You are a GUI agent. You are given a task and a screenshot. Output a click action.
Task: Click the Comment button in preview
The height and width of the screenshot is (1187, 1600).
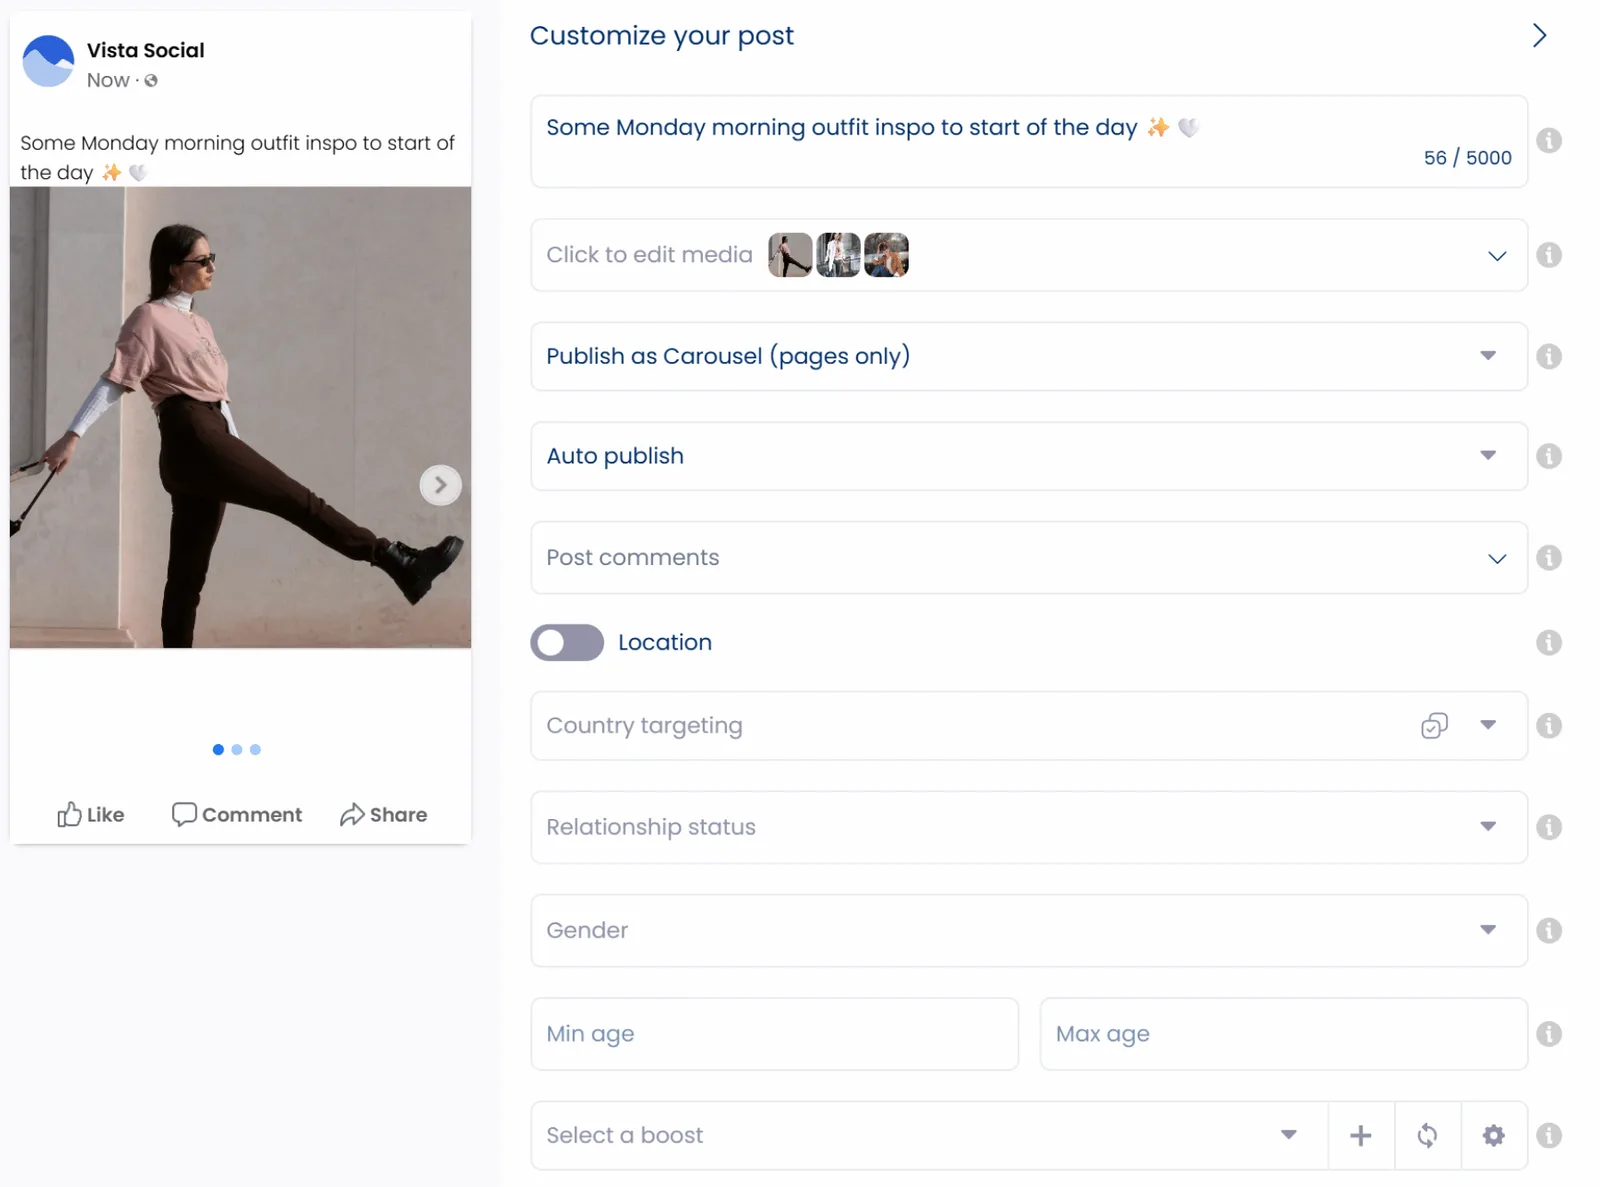[237, 814]
